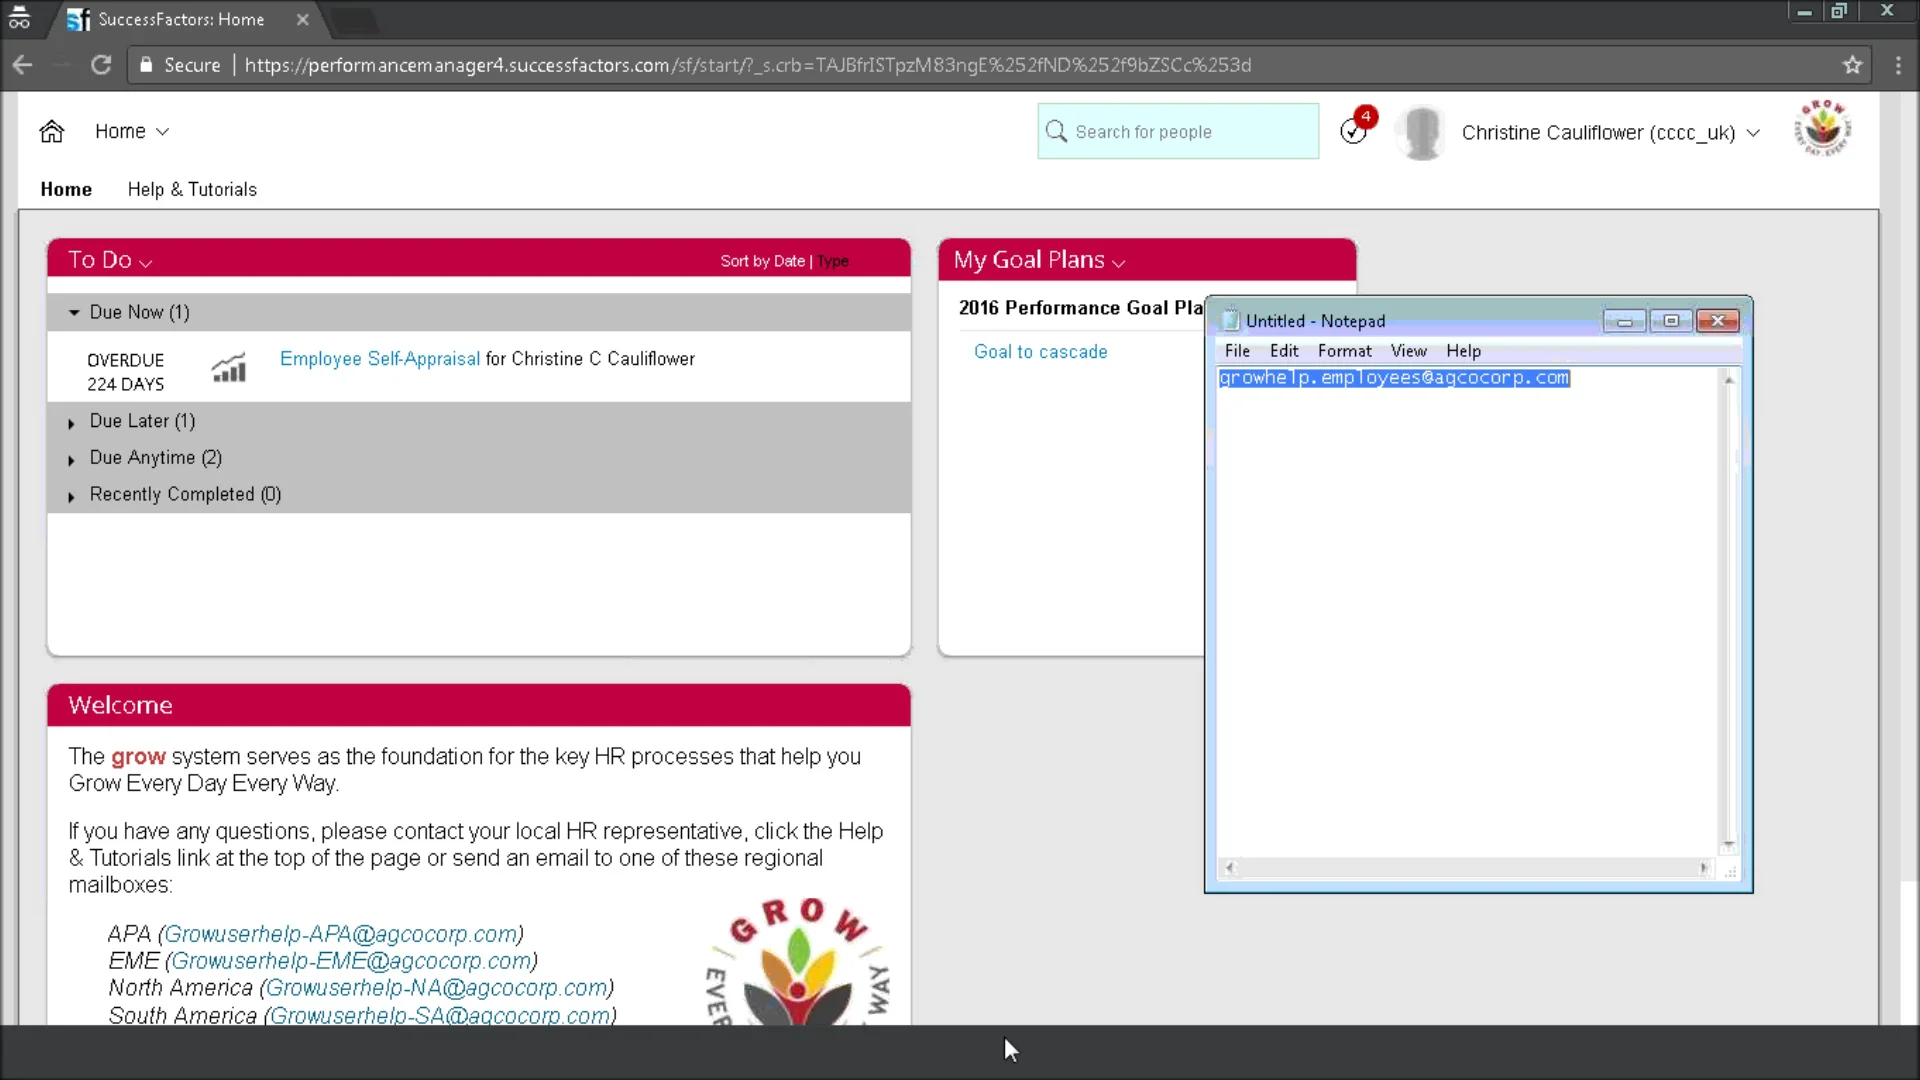Click the performance chart icon beside the self-appraisal

click(x=229, y=368)
